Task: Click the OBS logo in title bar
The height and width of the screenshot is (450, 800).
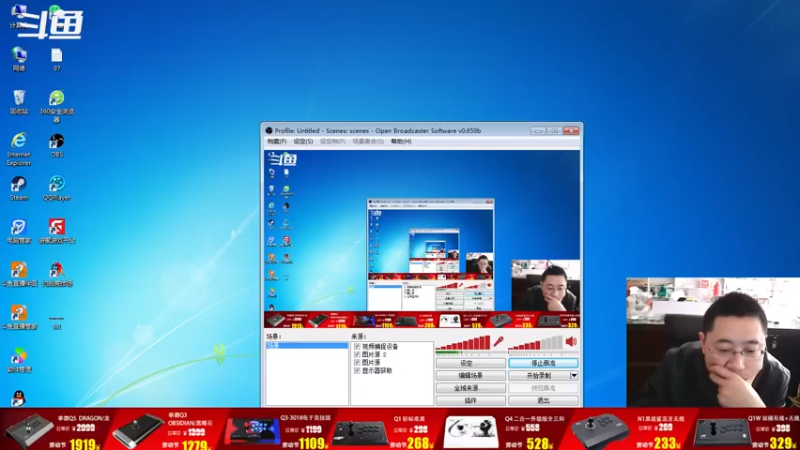Action: pos(269,131)
